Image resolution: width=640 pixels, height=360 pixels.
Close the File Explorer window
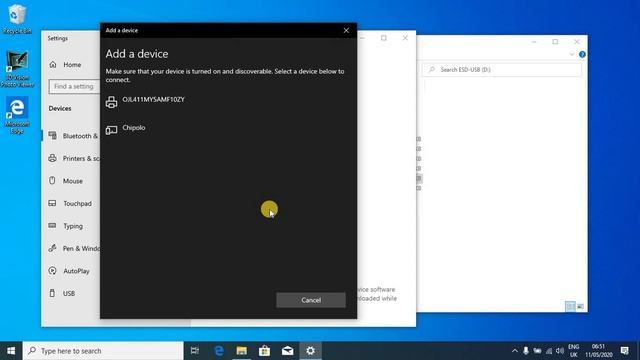(576, 42)
